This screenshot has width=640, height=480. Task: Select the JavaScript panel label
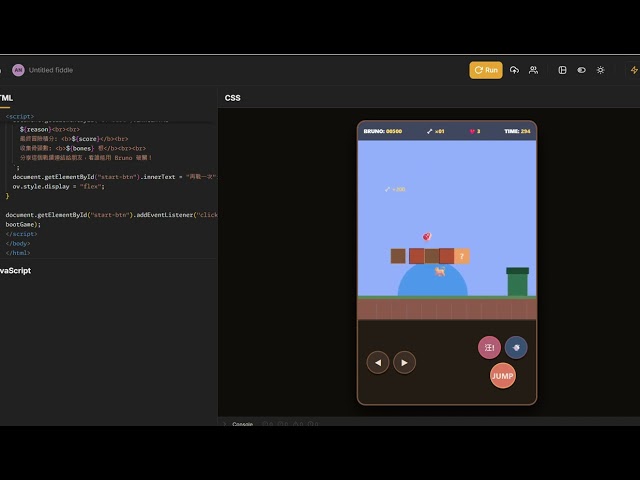tap(15, 271)
